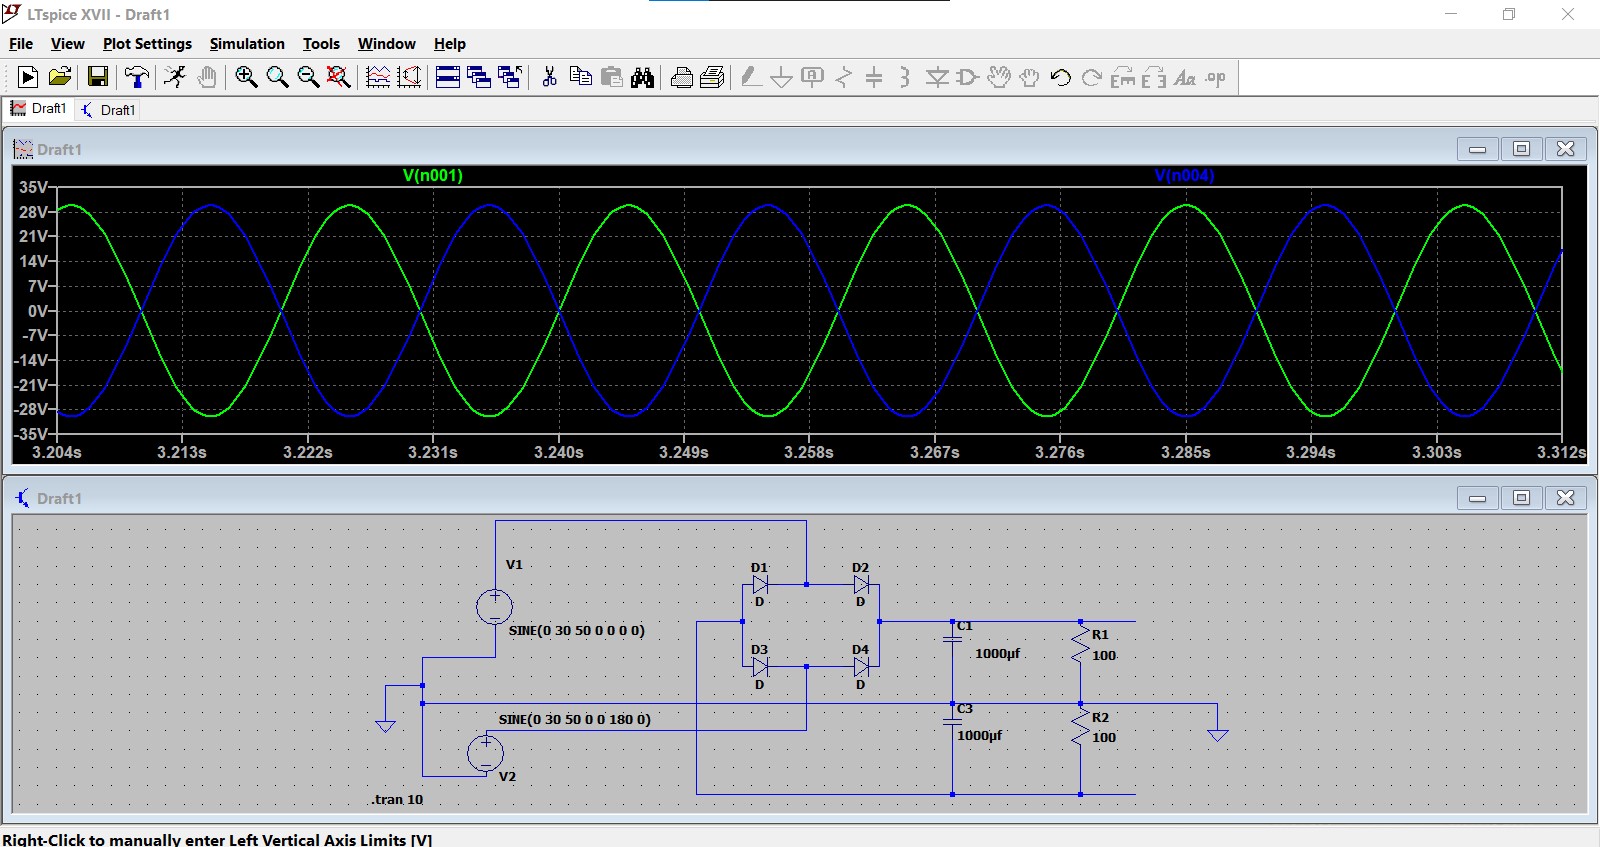
Task: Cascade windows with the cascade icon
Action: 479,77
